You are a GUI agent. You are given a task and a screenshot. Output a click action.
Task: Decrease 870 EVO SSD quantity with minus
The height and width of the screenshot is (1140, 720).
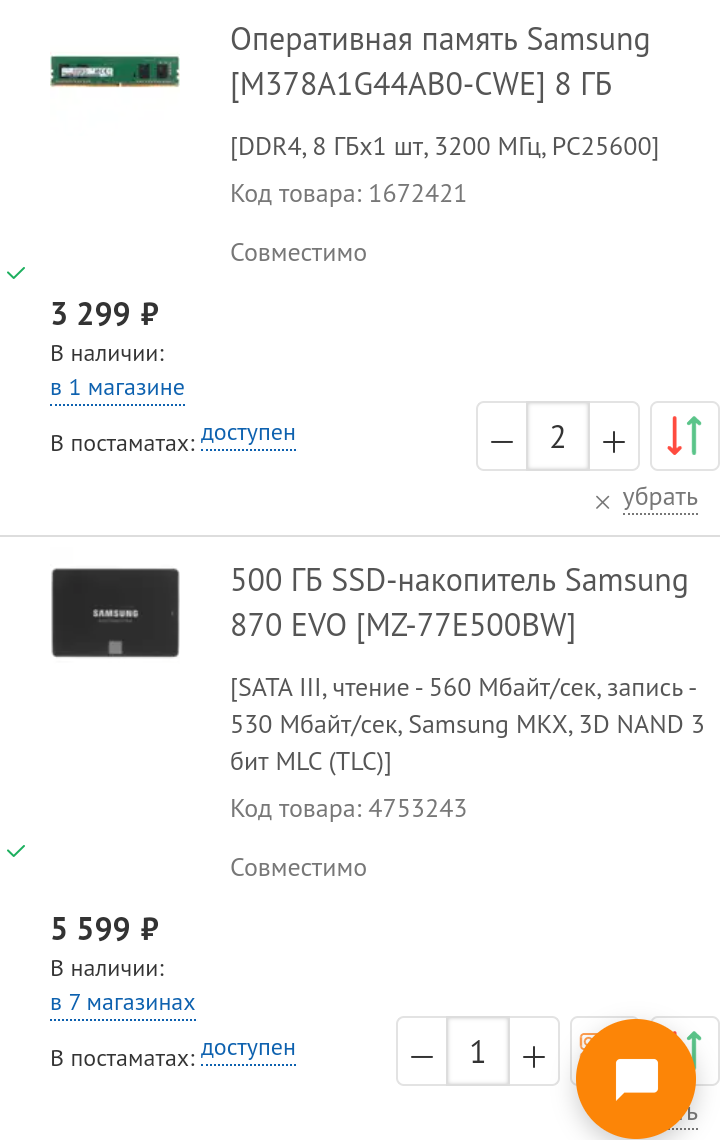pos(422,1052)
